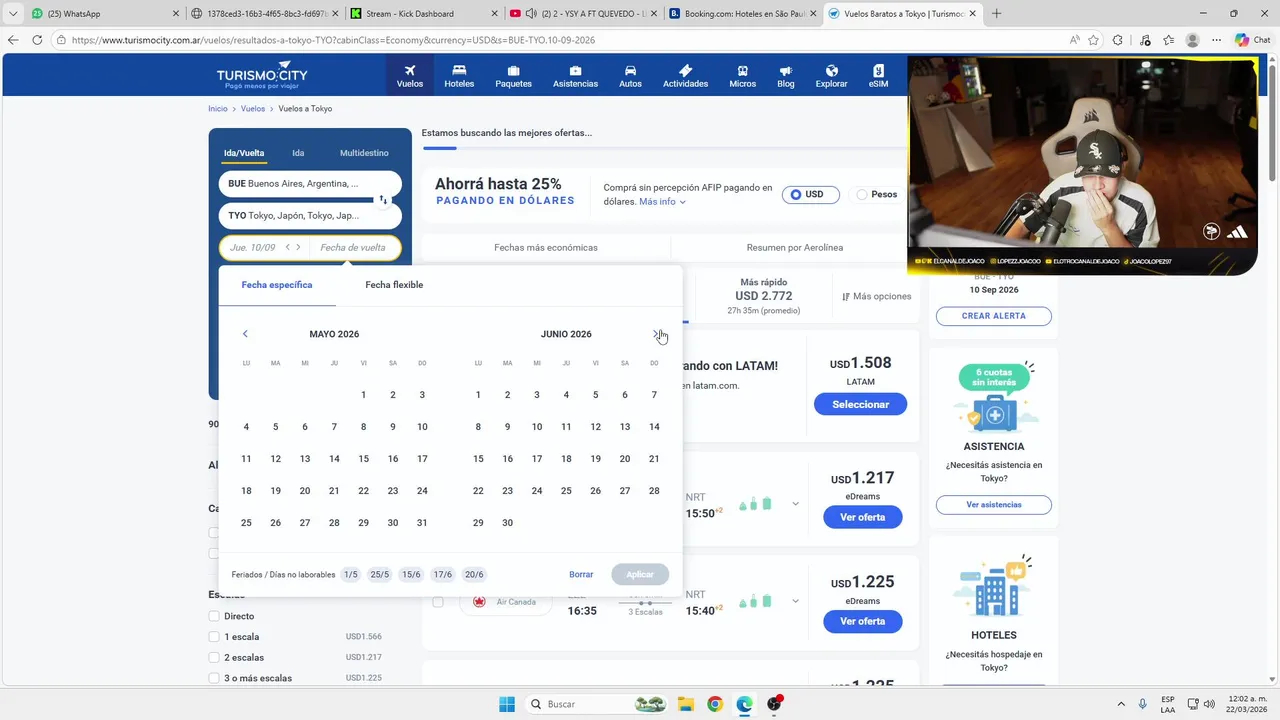Image resolution: width=1280 pixels, height=720 pixels.
Task: Pick June 15 2026 in calendar
Action: click(478, 459)
